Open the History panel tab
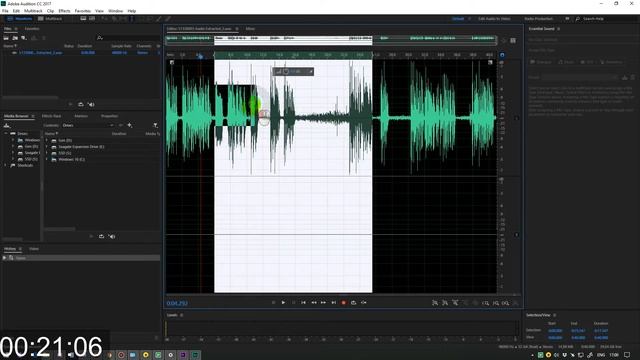640x360 pixels. coord(10,249)
